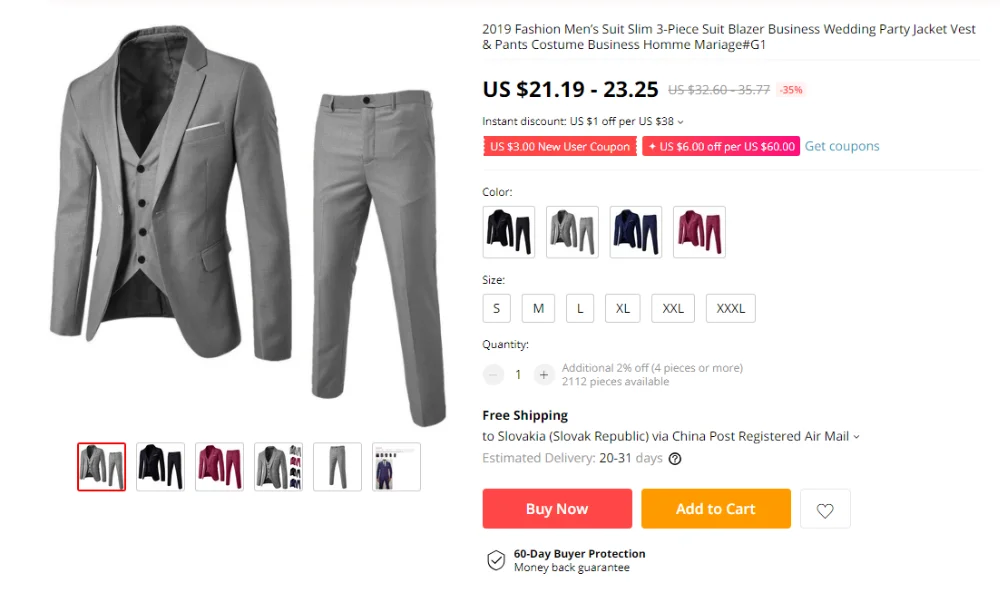Click the Add to Cart button
The width and height of the screenshot is (1000, 602).
tap(716, 509)
